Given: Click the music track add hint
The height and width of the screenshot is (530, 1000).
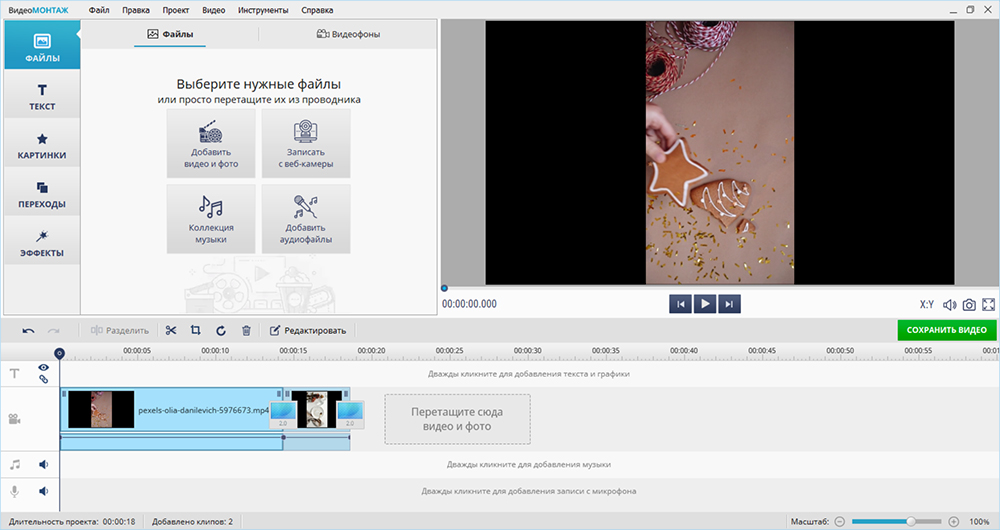Looking at the screenshot, I should (x=529, y=464).
